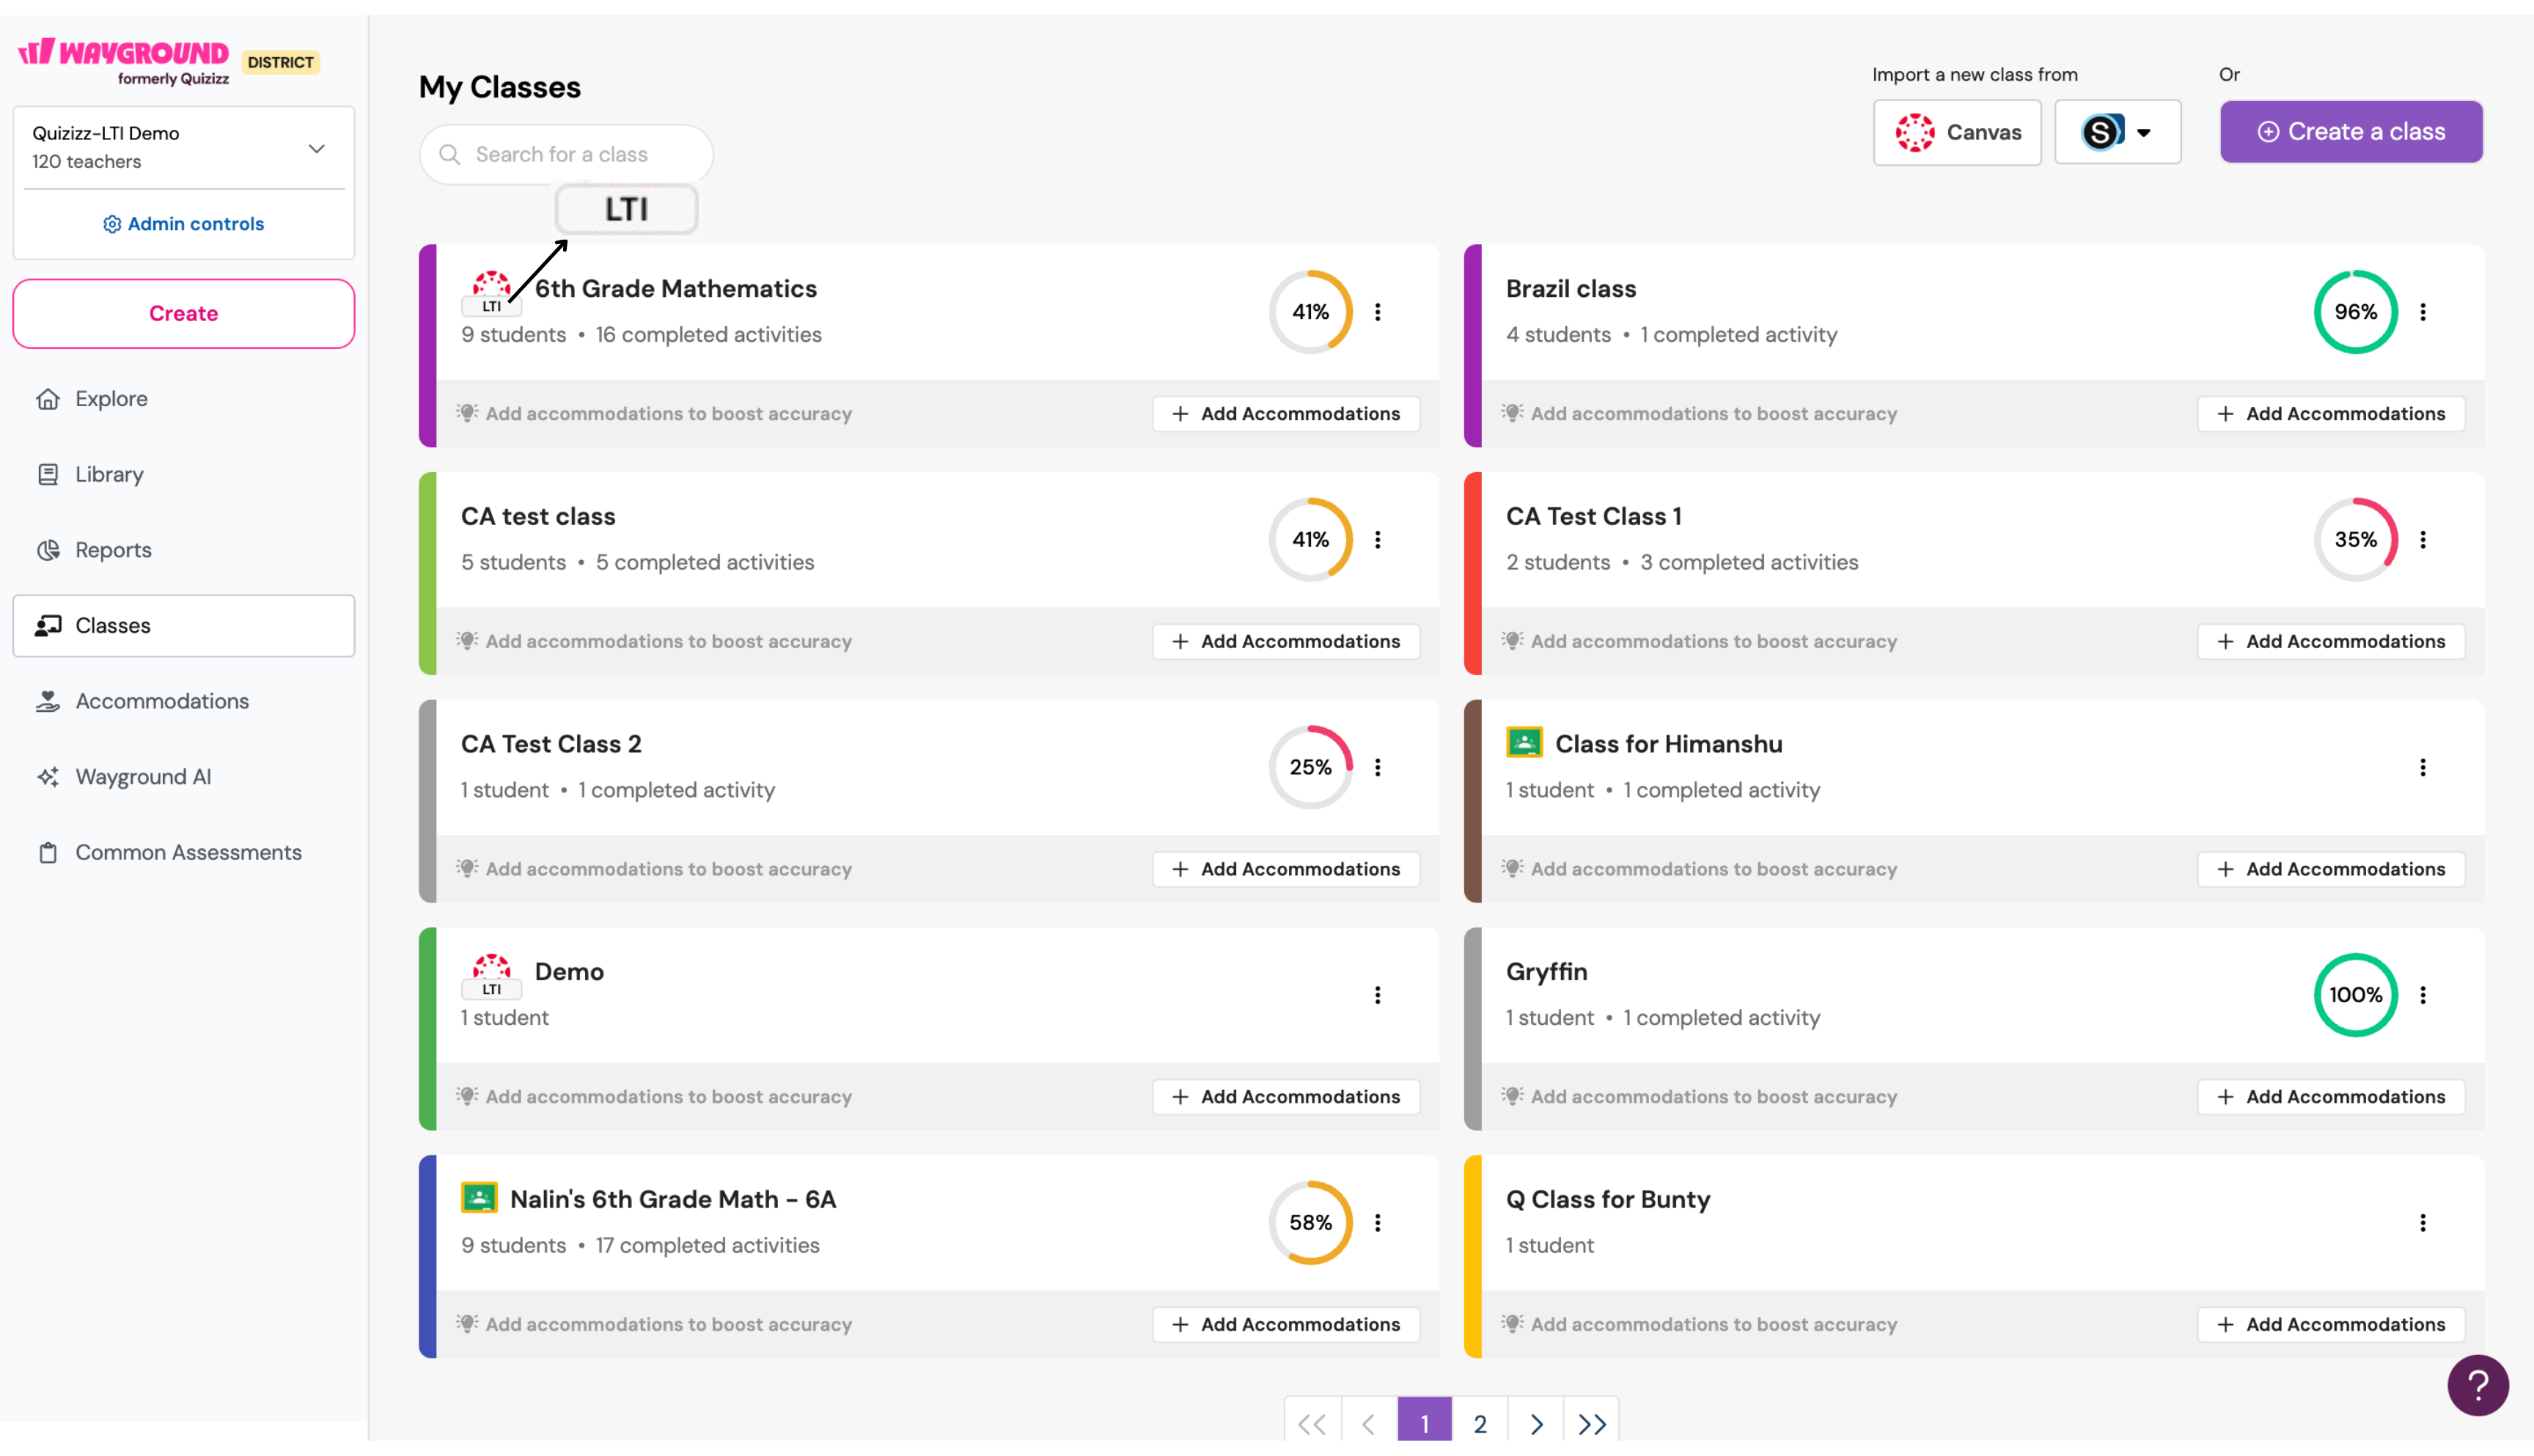Open the Admin controls link
This screenshot has height=1456, width=2534.
pos(183,224)
